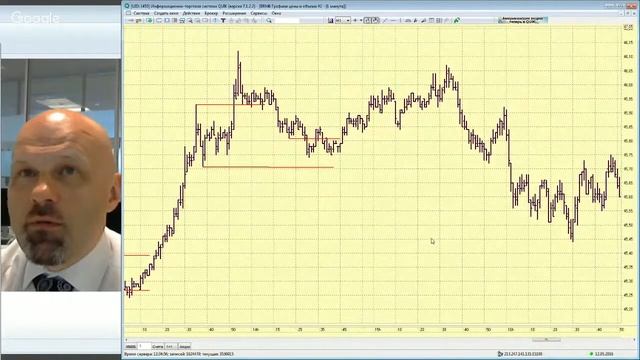Screen dimensions: 640x360
Task: Open the chart interval dropdown
Action: (348, 20)
